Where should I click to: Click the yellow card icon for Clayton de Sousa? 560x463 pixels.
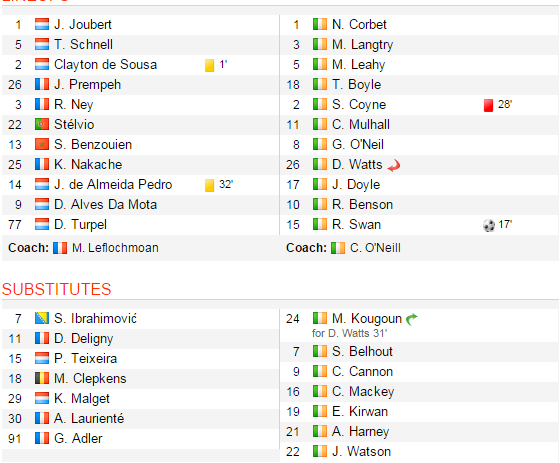tap(209, 65)
